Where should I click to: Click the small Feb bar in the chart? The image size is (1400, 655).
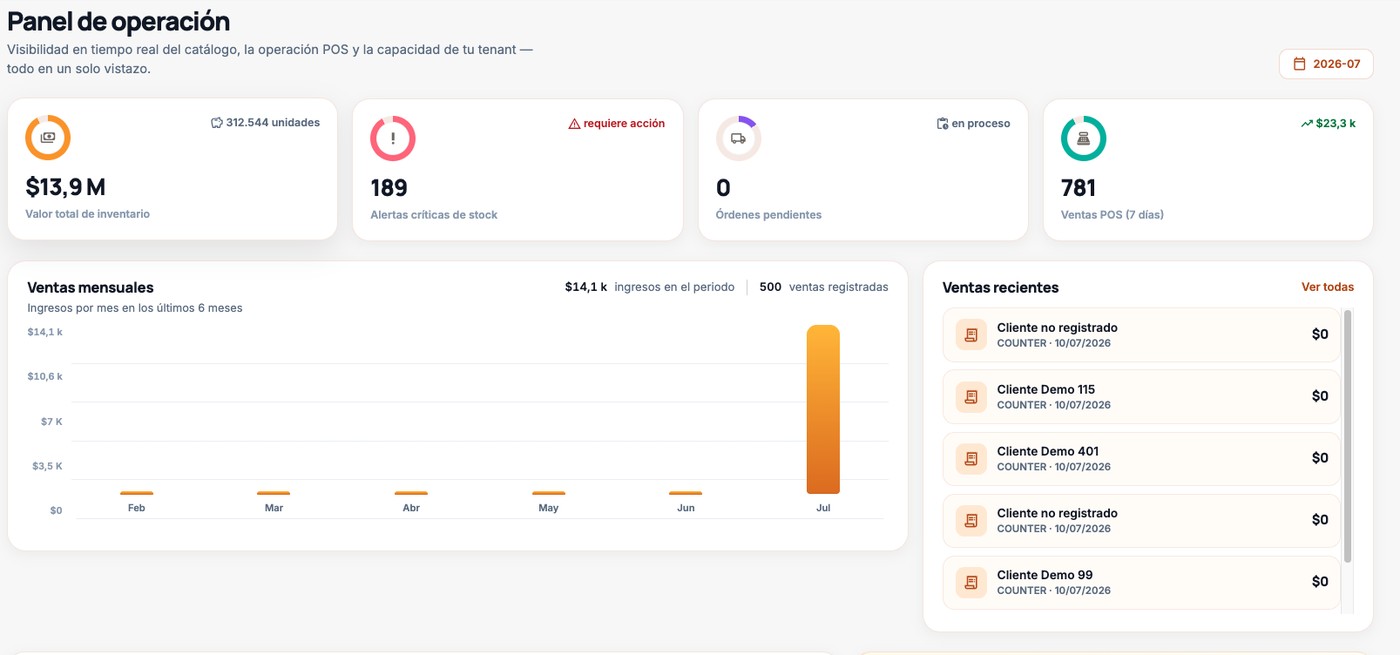(137, 493)
